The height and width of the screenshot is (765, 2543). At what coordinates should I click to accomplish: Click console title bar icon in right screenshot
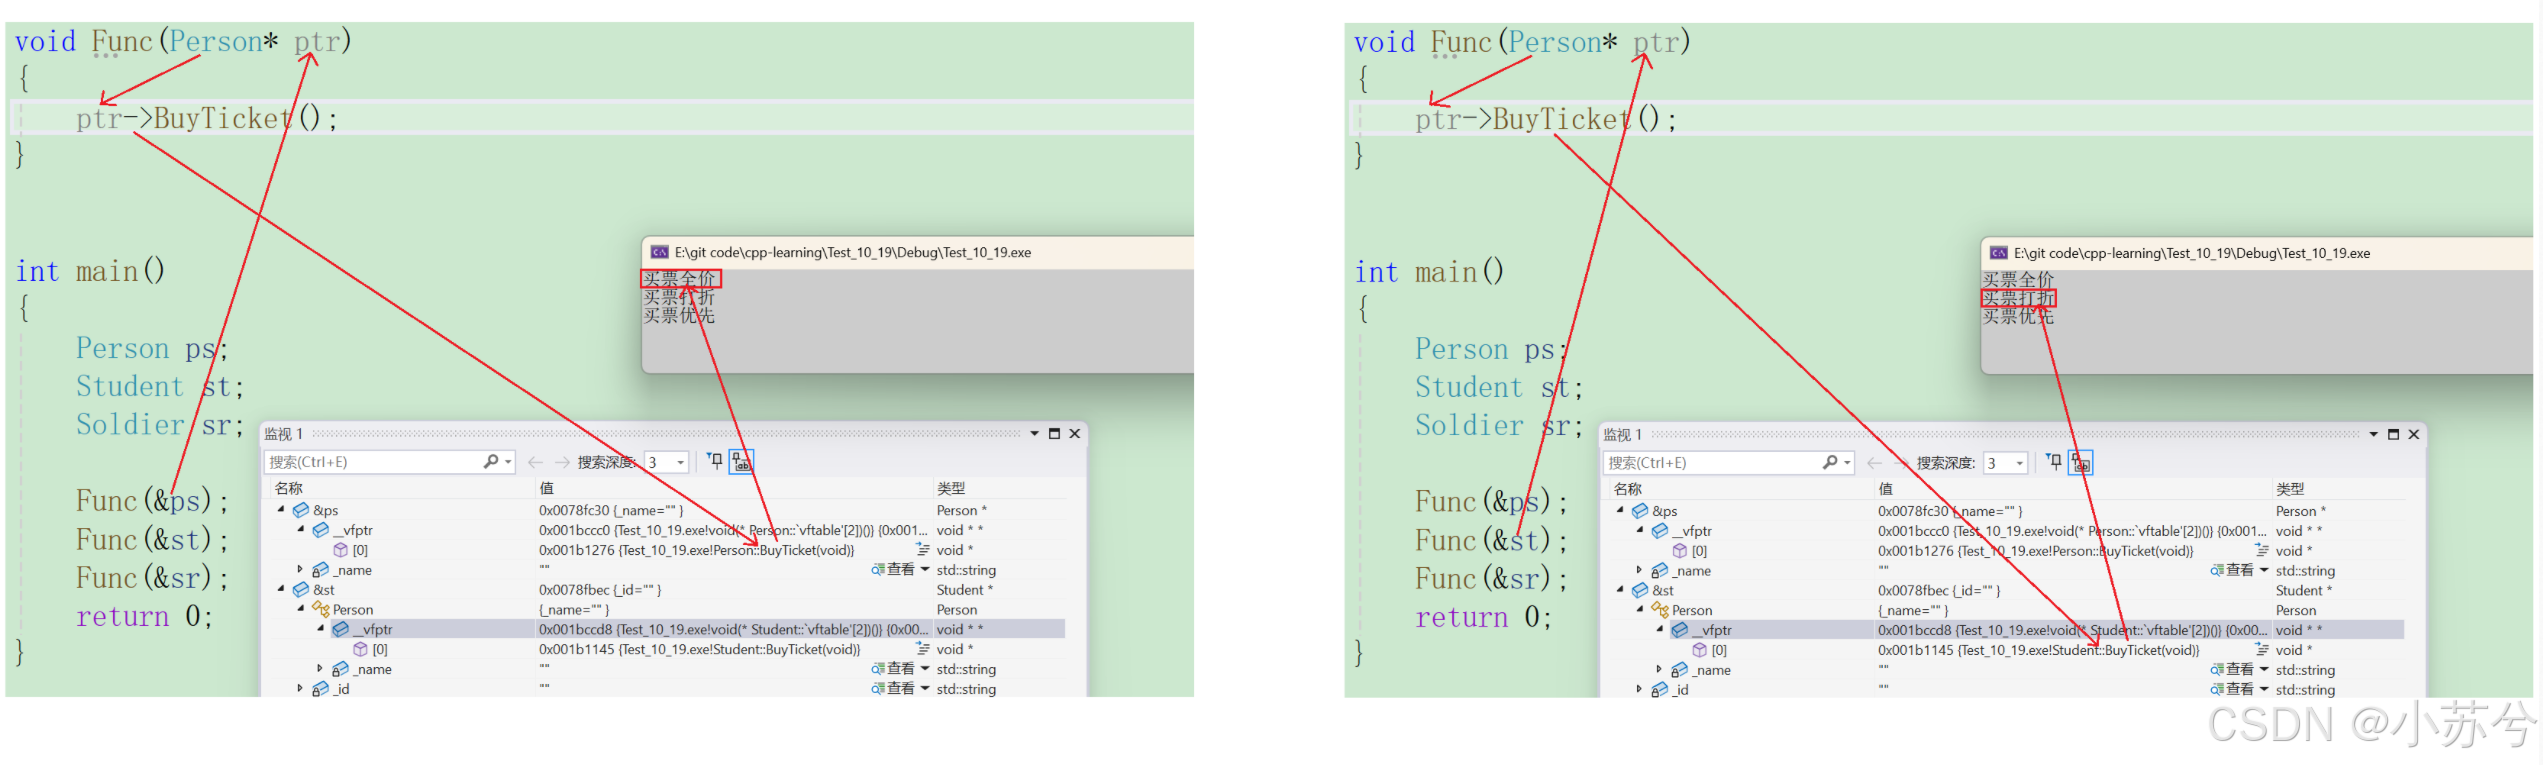[x=1999, y=253]
